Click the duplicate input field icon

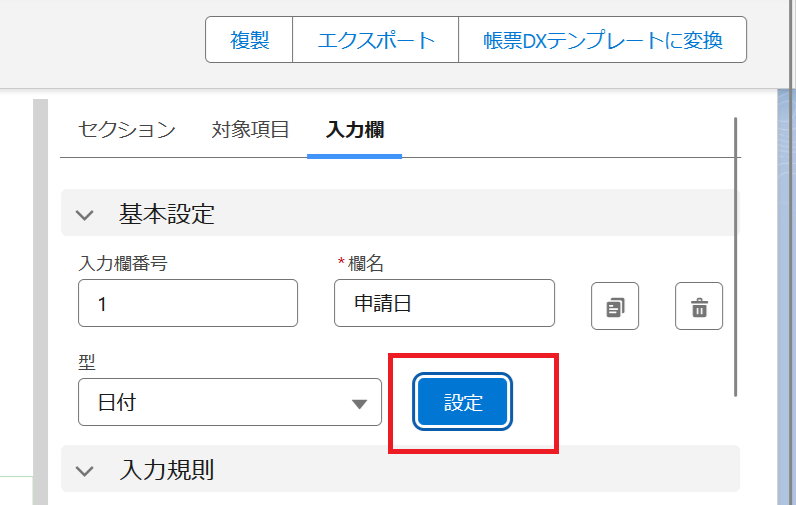click(615, 307)
